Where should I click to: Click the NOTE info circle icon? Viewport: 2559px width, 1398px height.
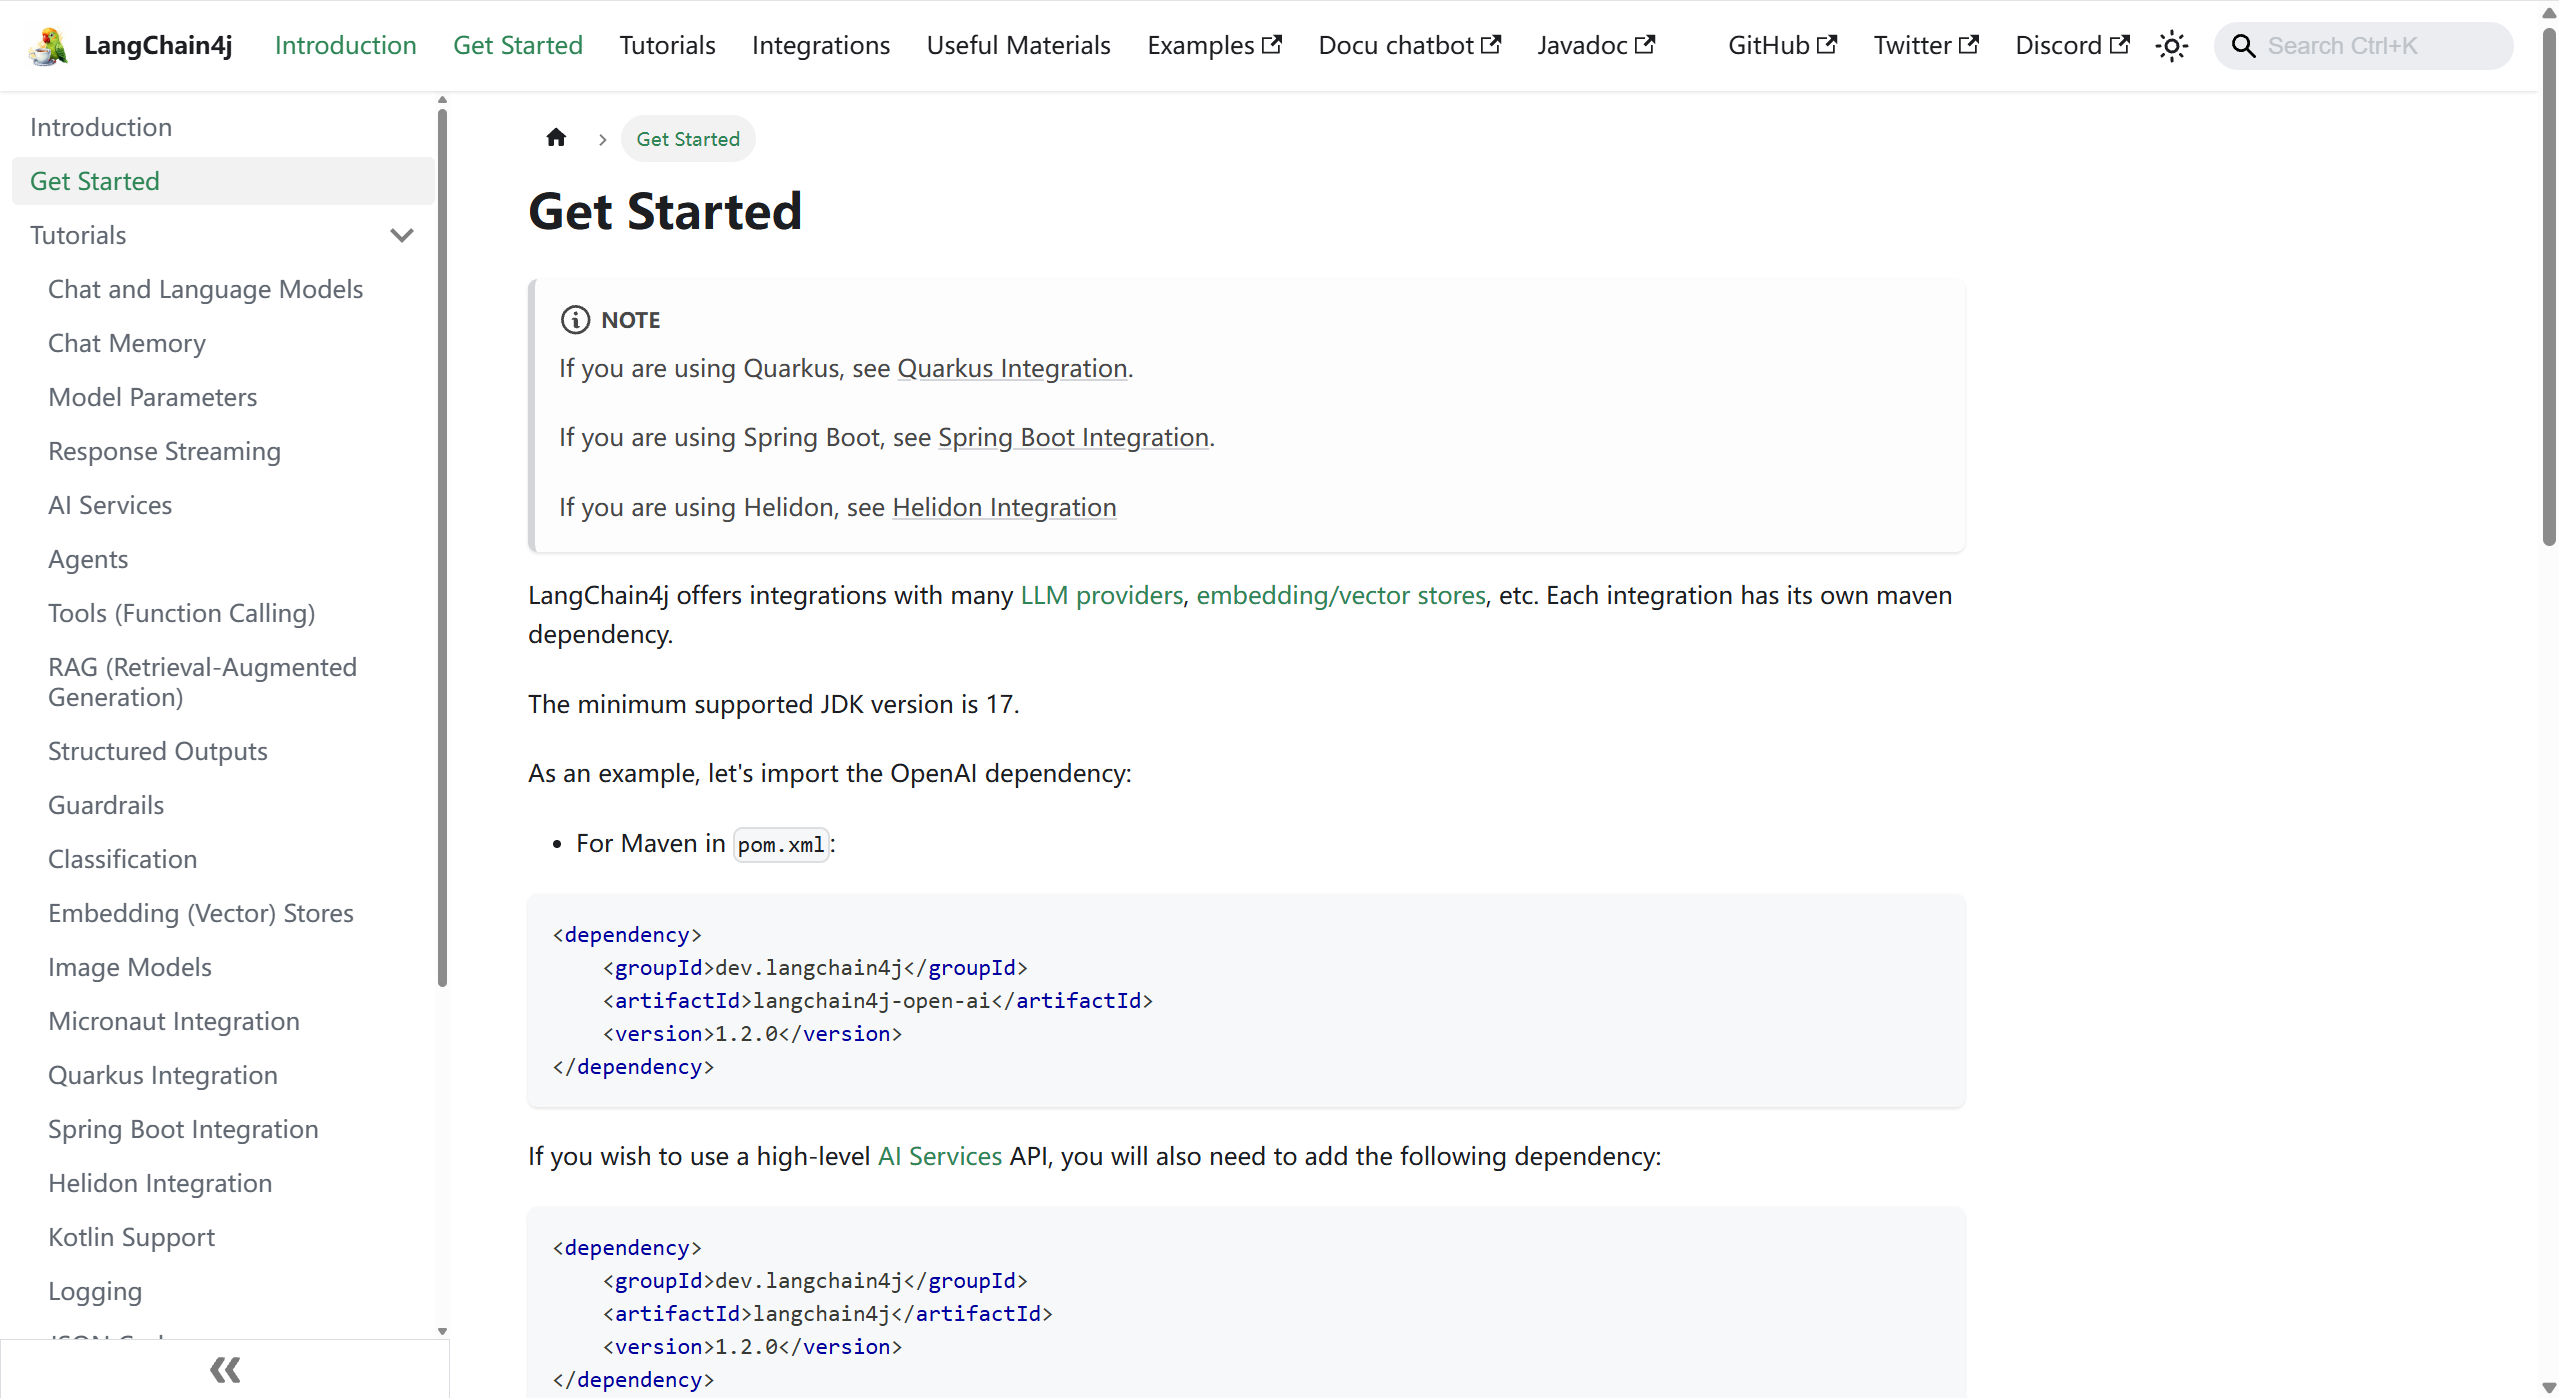click(x=575, y=320)
